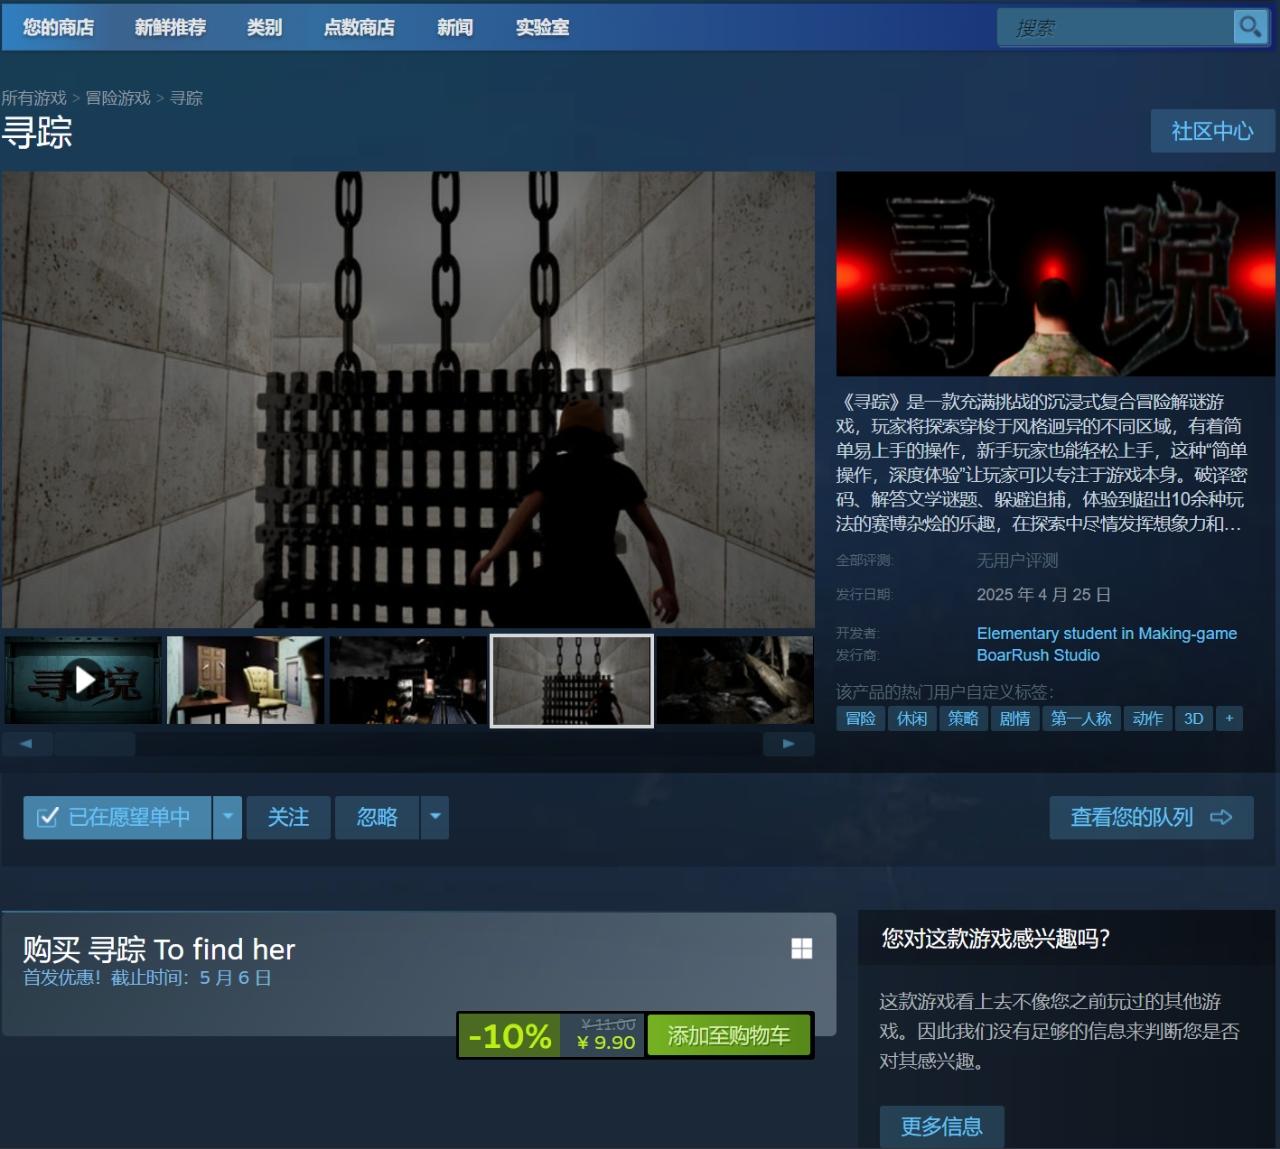This screenshot has height=1149, width=1280.
Task: Open the ignore options dropdown arrow
Action: 435,817
